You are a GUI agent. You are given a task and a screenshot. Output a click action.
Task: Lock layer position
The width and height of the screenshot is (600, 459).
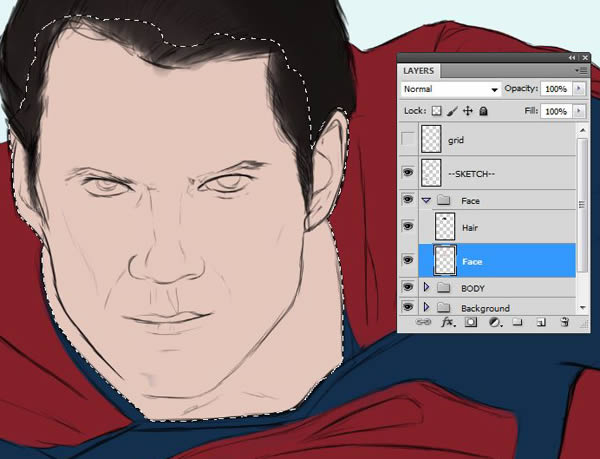point(468,111)
